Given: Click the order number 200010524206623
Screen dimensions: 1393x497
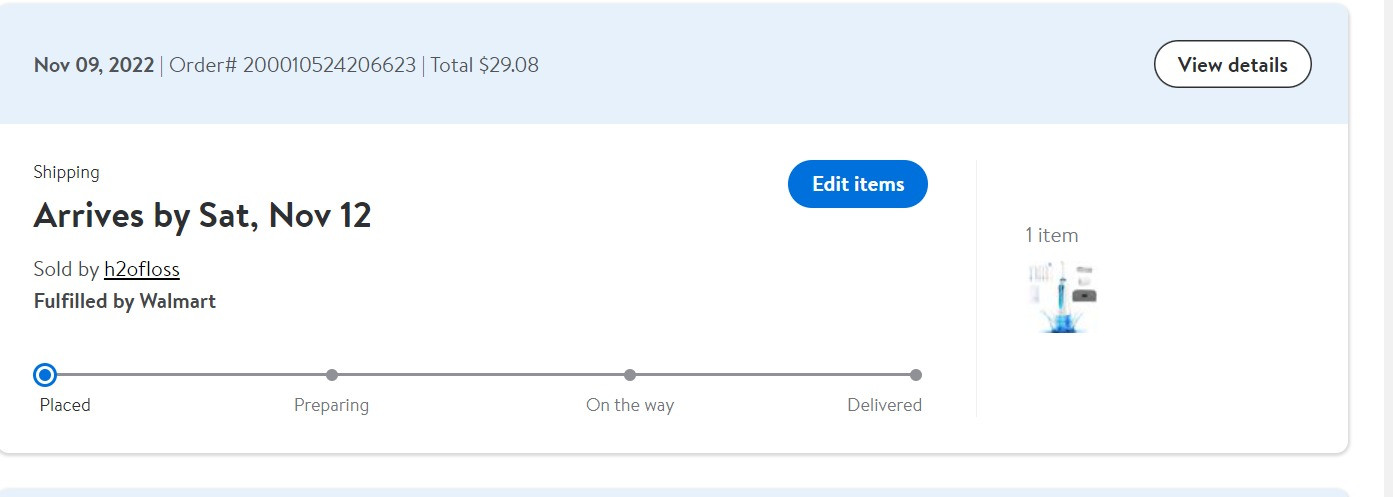Looking at the screenshot, I should 329,65.
